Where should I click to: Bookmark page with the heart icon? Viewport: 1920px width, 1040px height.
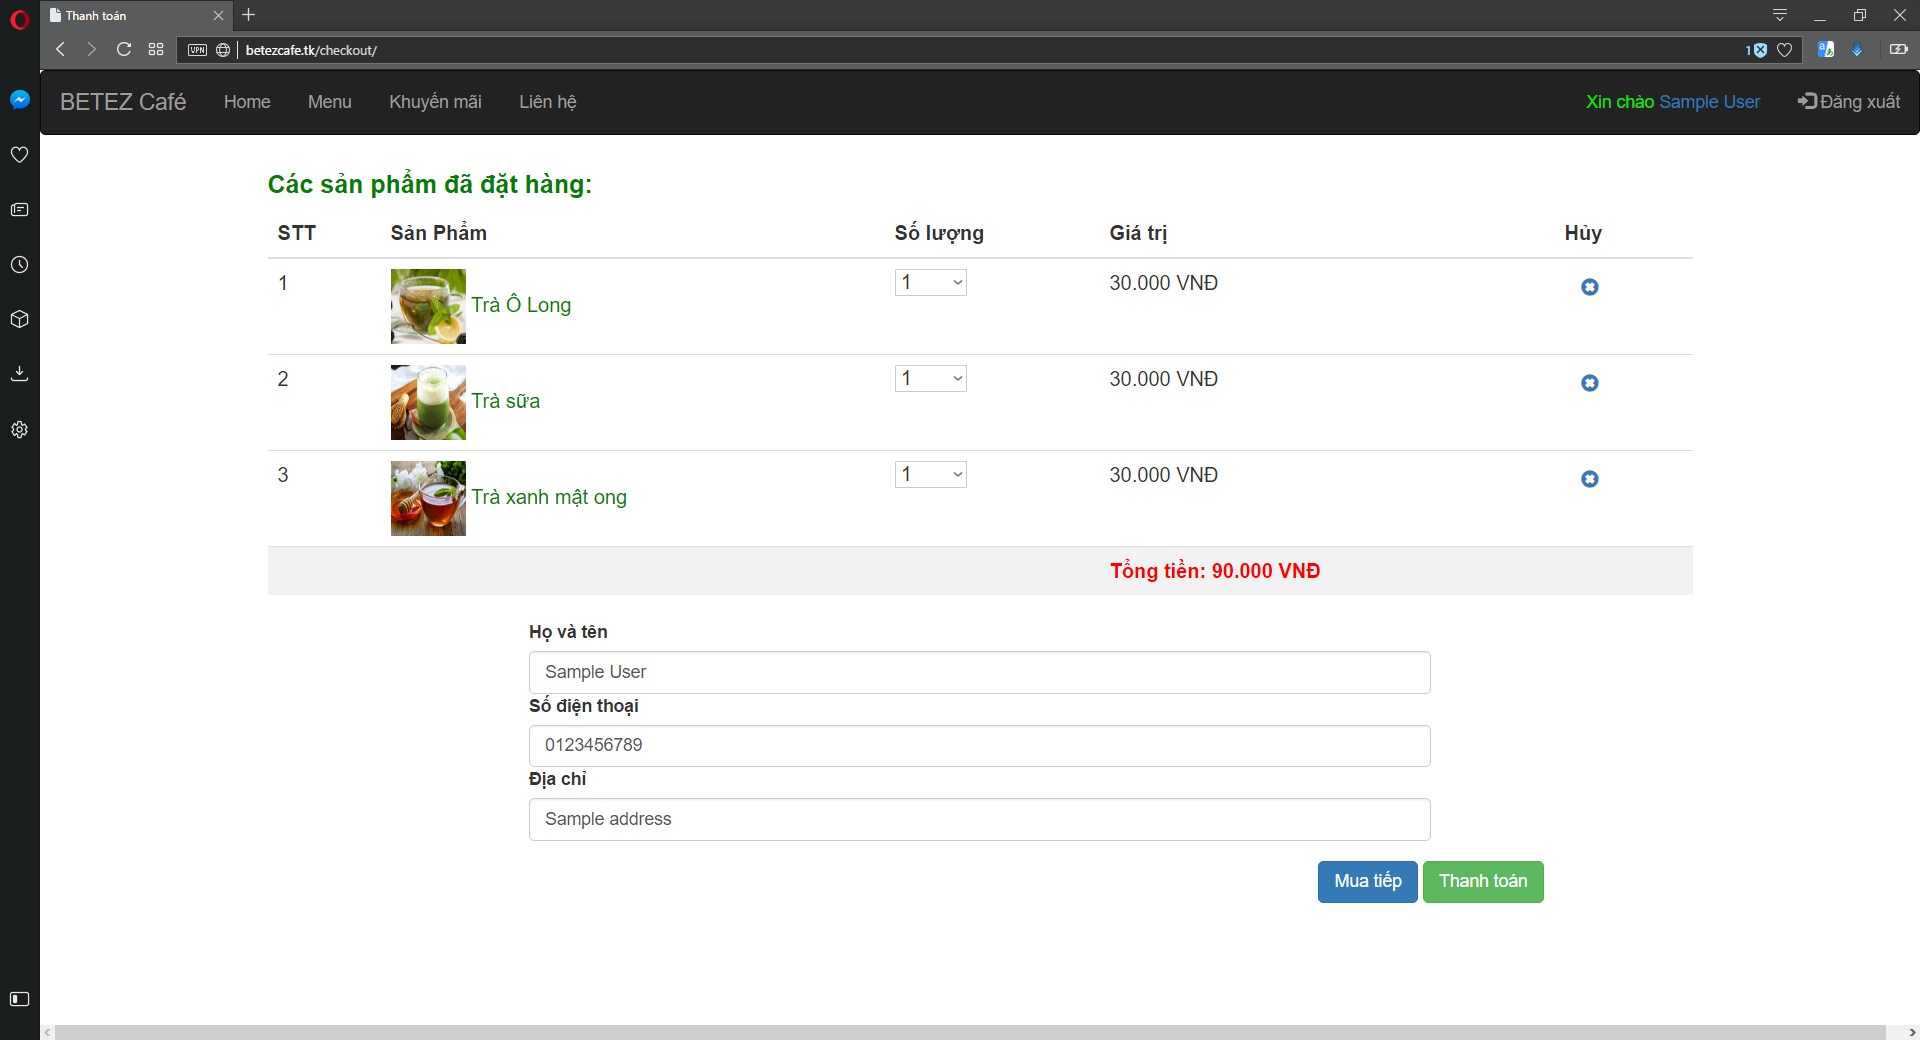coord(1784,50)
